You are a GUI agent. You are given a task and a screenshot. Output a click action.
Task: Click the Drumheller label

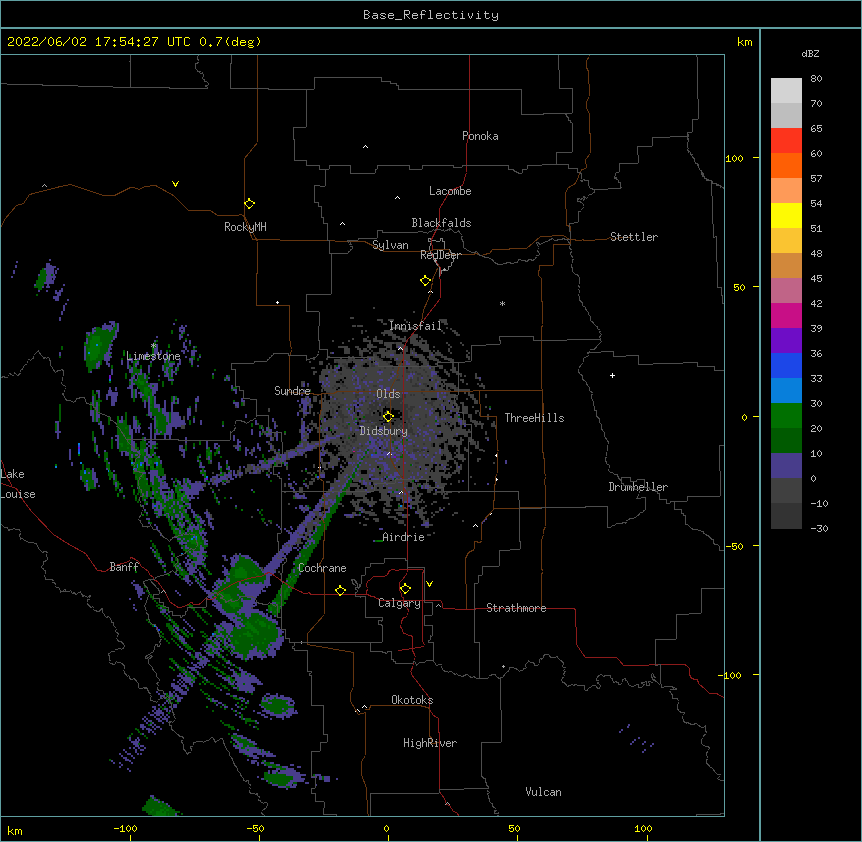click(x=638, y=487)
